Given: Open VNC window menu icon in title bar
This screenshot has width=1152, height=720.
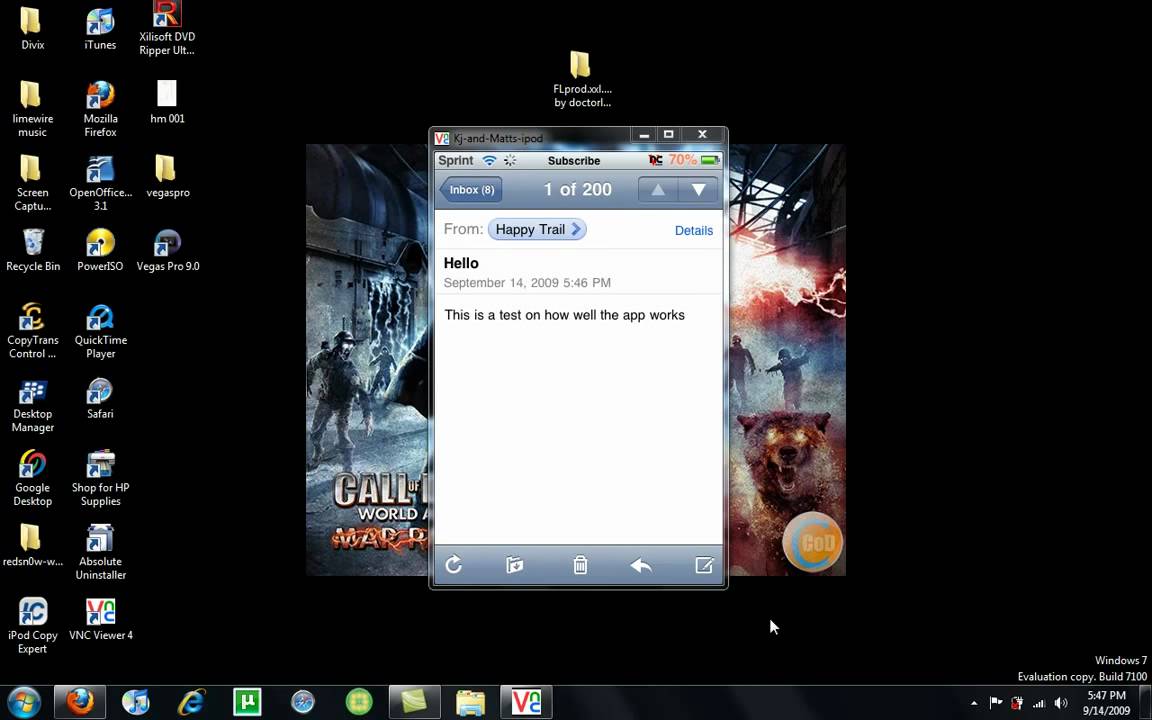Looking at the screenshot, I should coord(442,137).
